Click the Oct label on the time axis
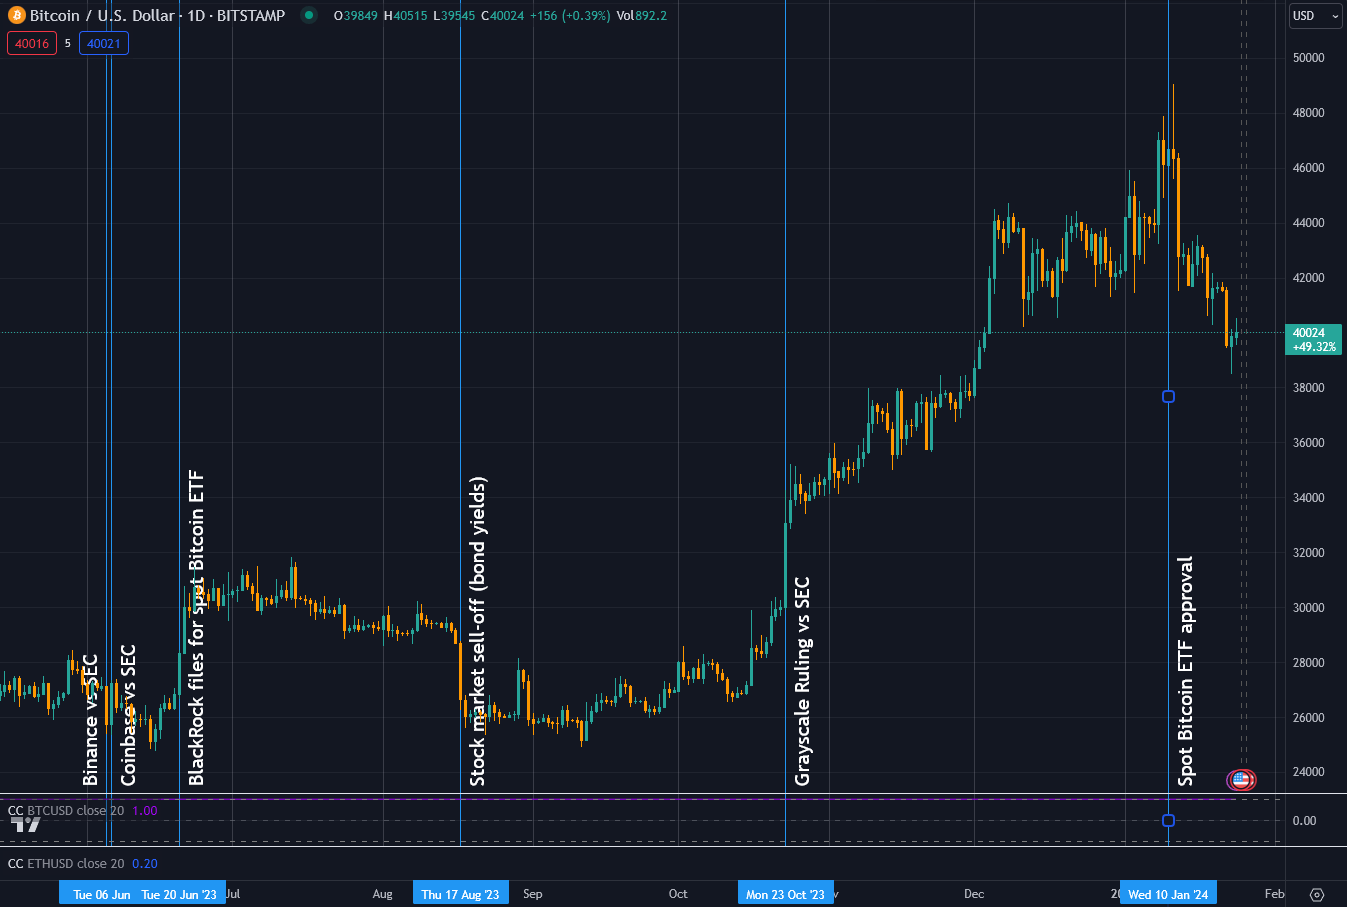 pos(678,894)
